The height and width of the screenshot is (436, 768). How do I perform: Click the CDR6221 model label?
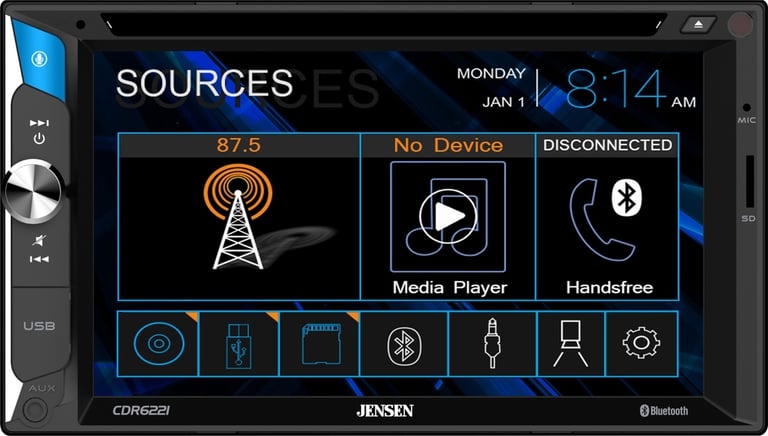click(141, 410)
